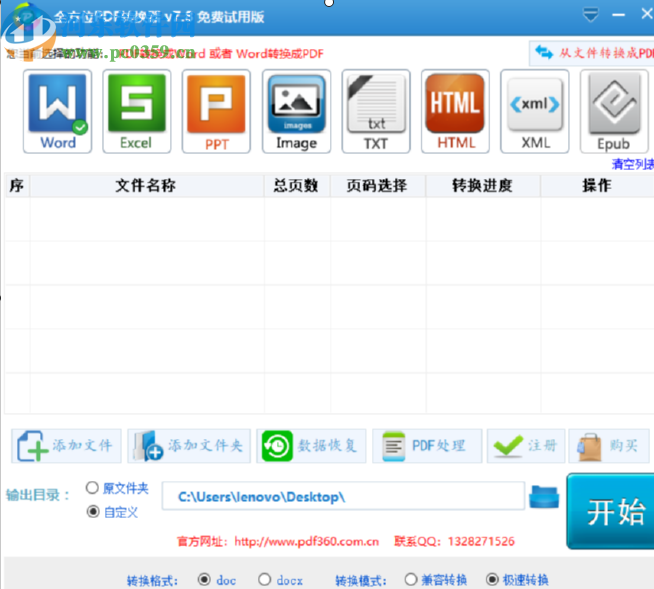Choose doc as conversion format
This screenshot has width=654, height=589.
coord(204,579)
